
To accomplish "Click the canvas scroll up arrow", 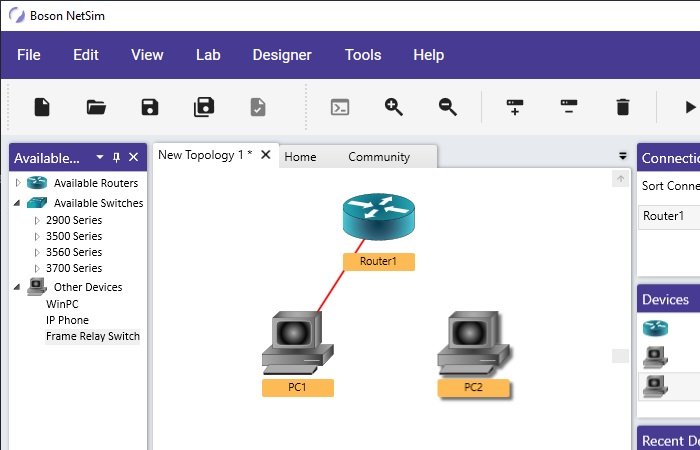I will 621,179.
